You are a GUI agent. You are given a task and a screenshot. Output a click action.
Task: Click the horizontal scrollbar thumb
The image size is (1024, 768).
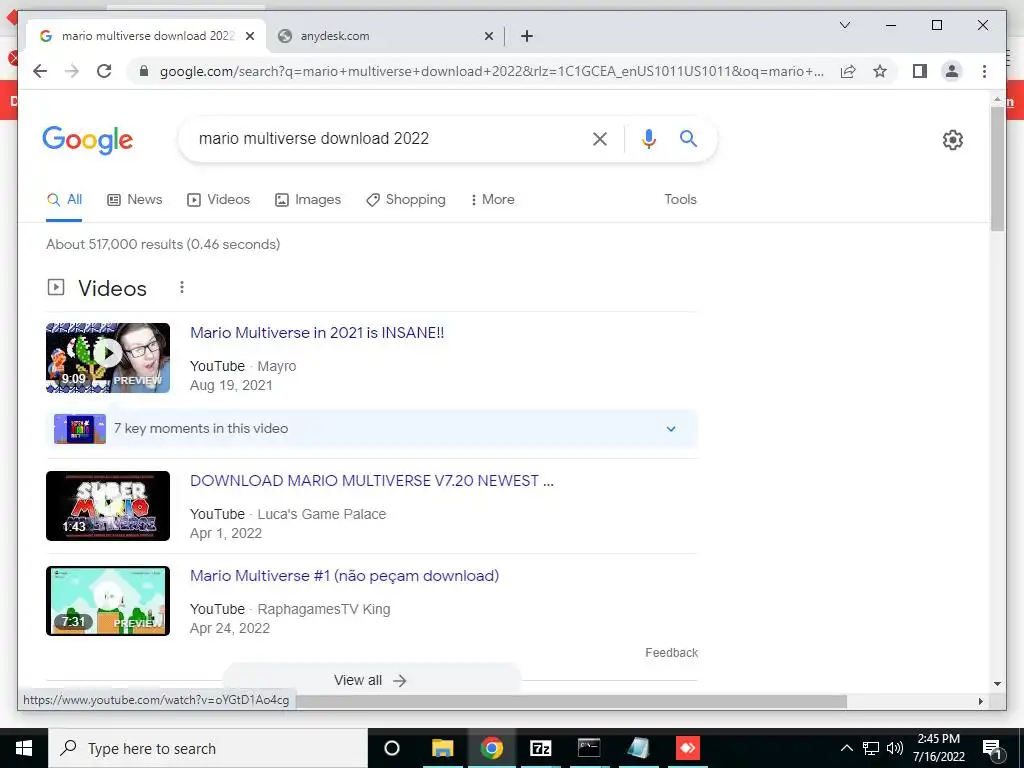pos(571,701)
